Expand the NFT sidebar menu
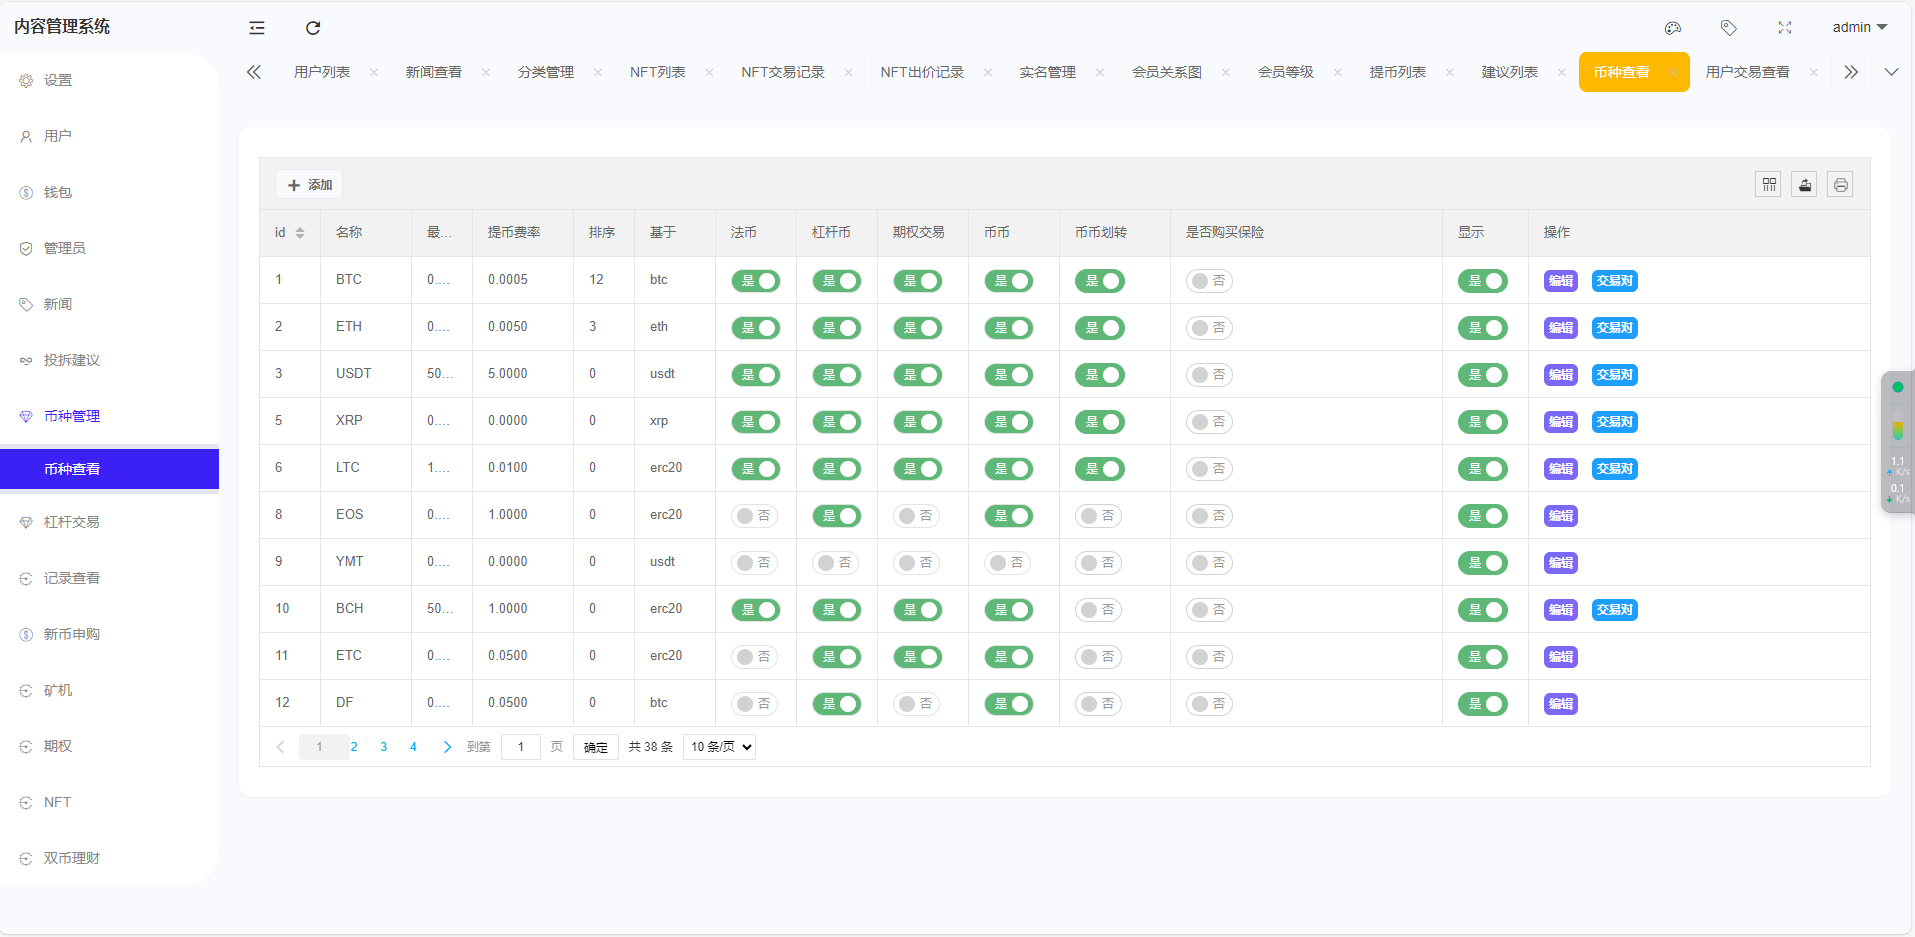1915x937 pixels. (x=110, y=802)
